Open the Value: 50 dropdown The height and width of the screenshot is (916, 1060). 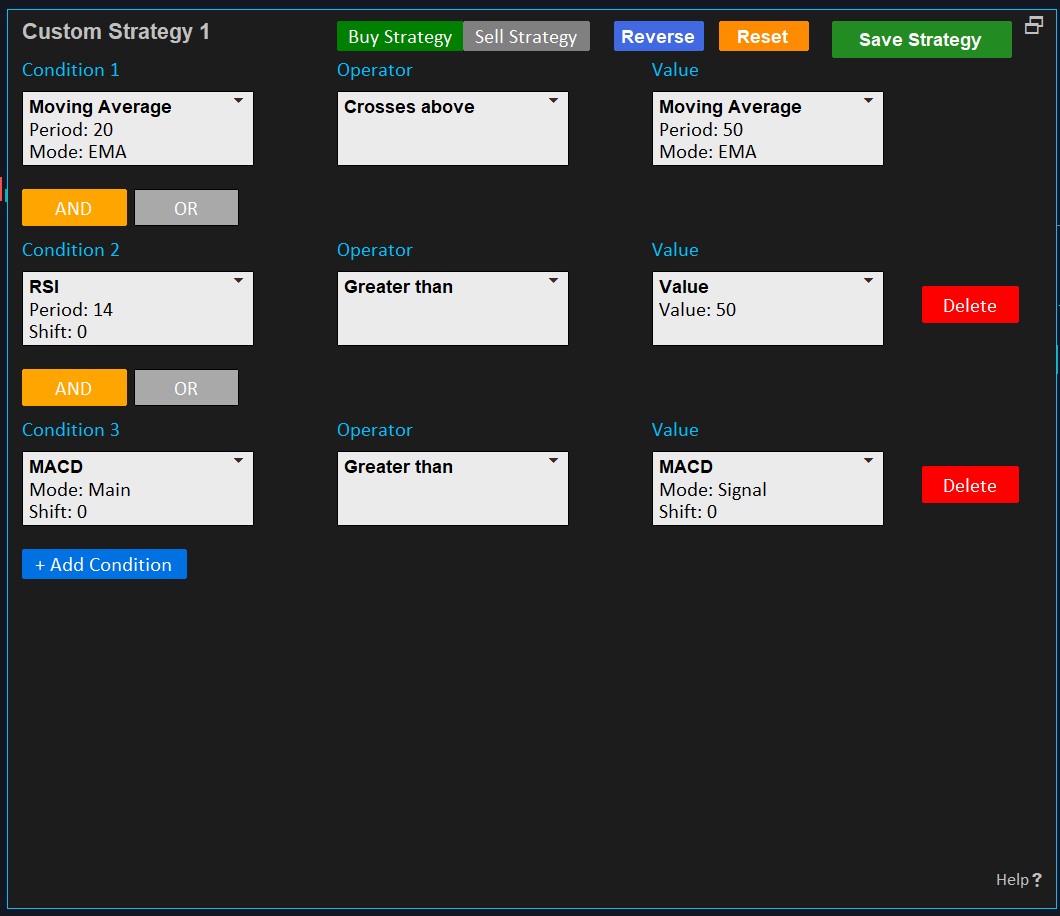tap(768, 309)
